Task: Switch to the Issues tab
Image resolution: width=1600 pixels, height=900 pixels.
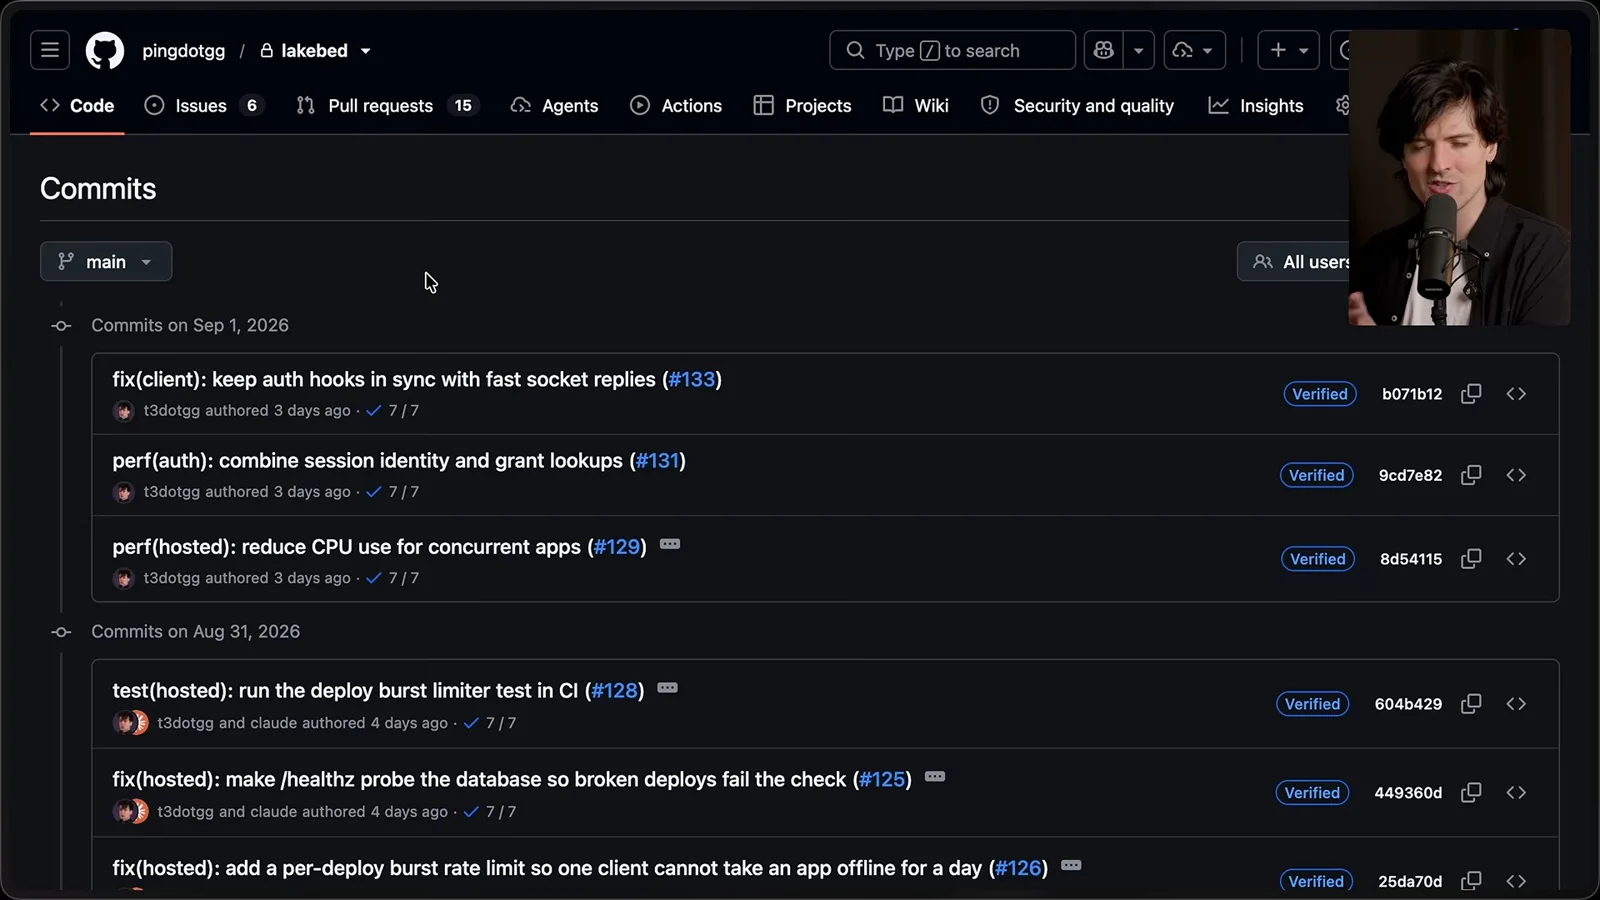Action: (203, 106)
